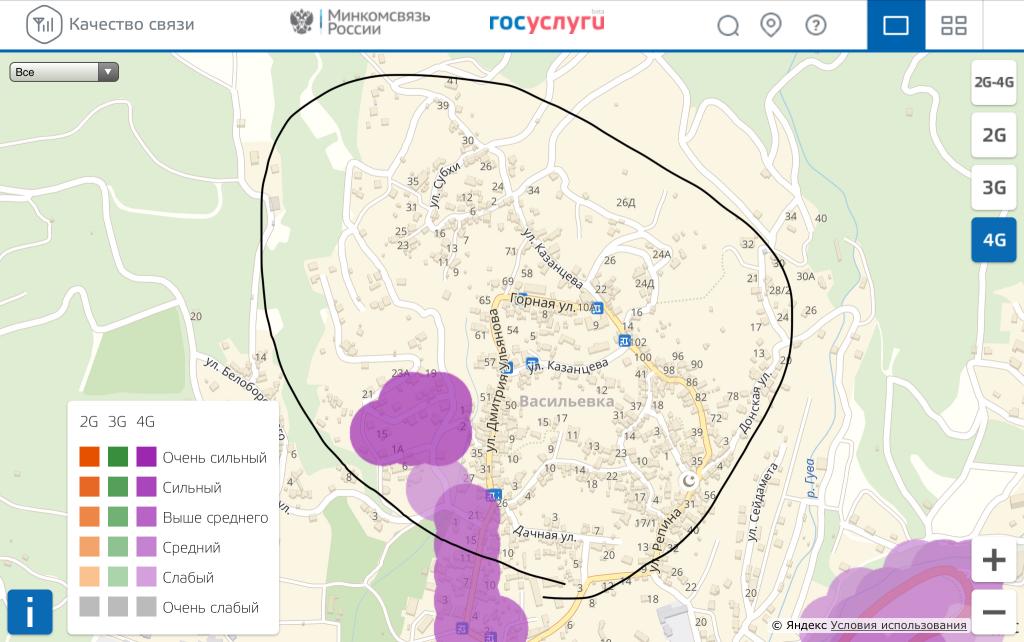Click house number 17/1 on map
The image size is (1024, 642).
645,522
